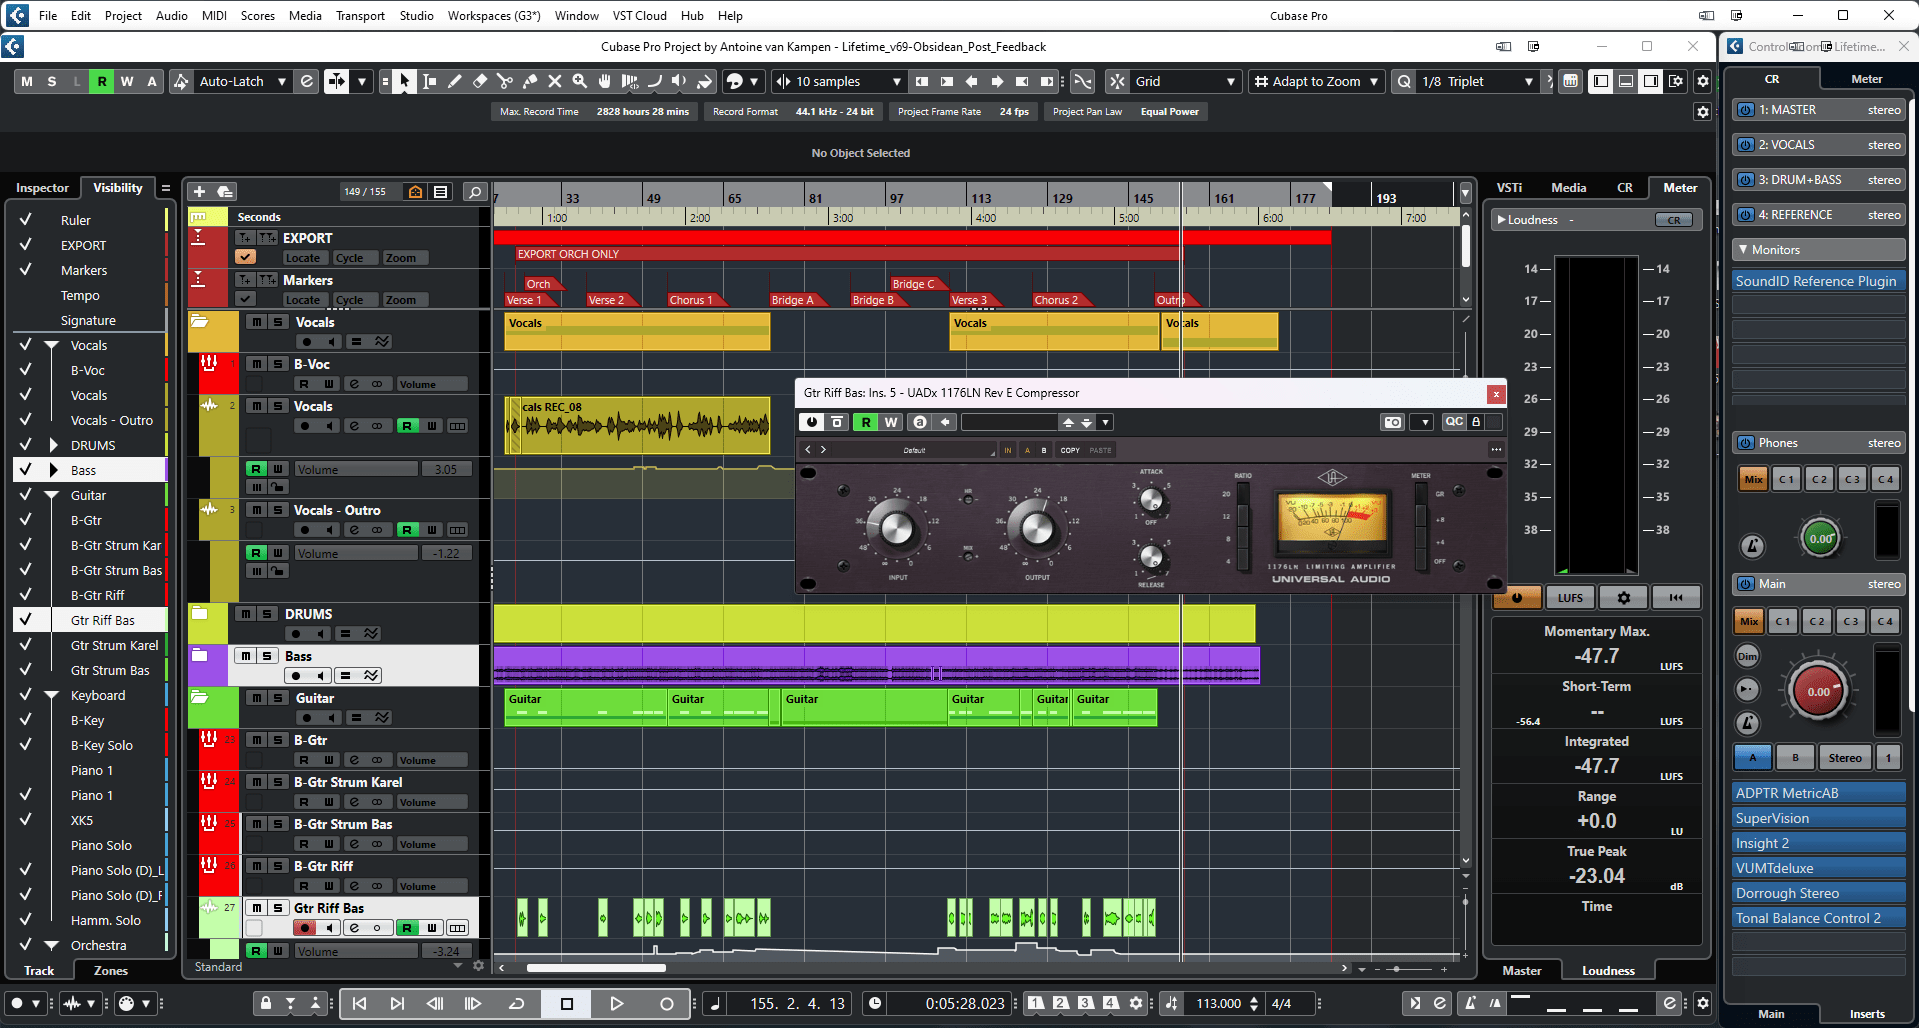
Task: Open the SoundID Reference Plugin insert
Action: (1816, 281)
